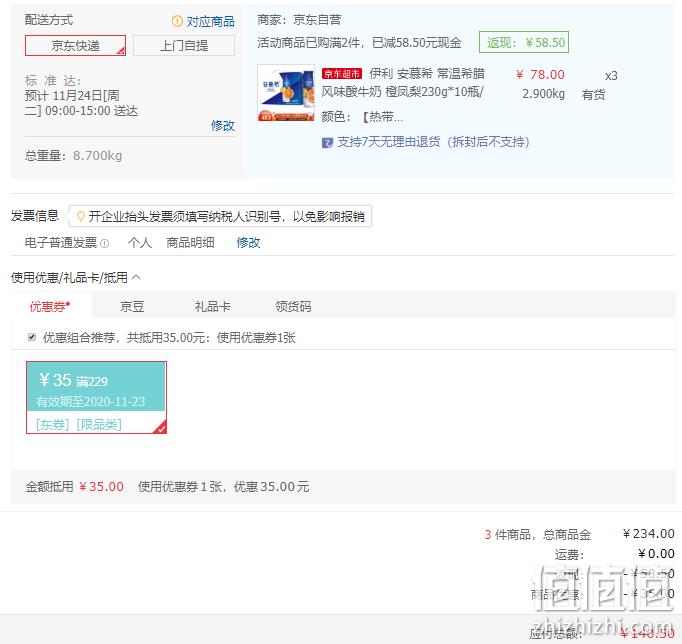Click 修改 under delivery time
682x644 pixels.
[223, 126]
